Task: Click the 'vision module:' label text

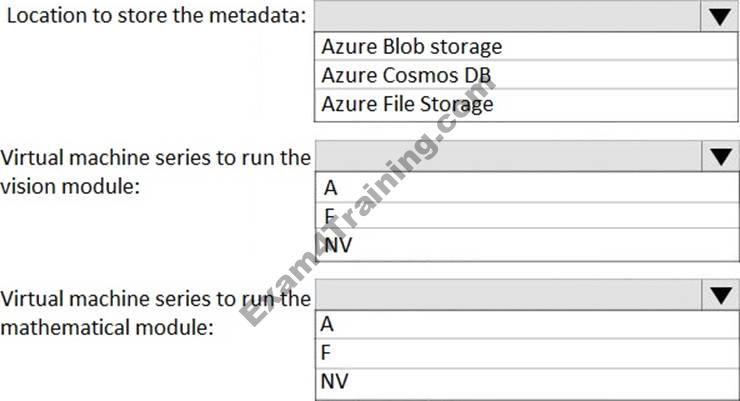Action: pyautogui.click(x=68, y=186)
